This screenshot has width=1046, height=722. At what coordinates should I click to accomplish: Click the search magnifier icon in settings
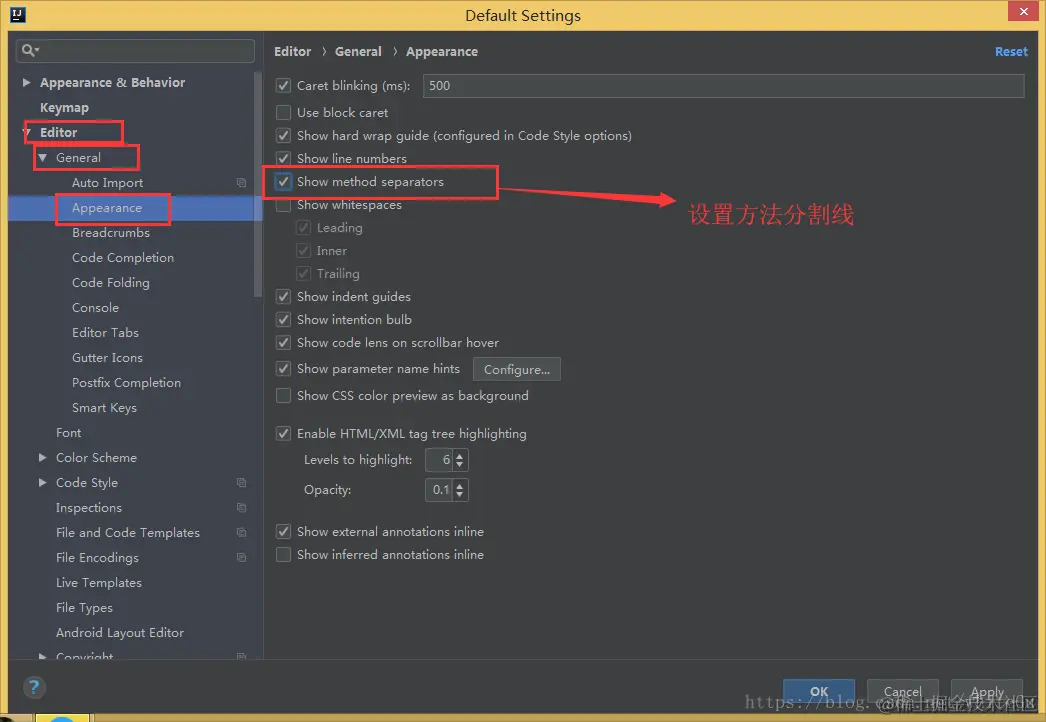27,50
